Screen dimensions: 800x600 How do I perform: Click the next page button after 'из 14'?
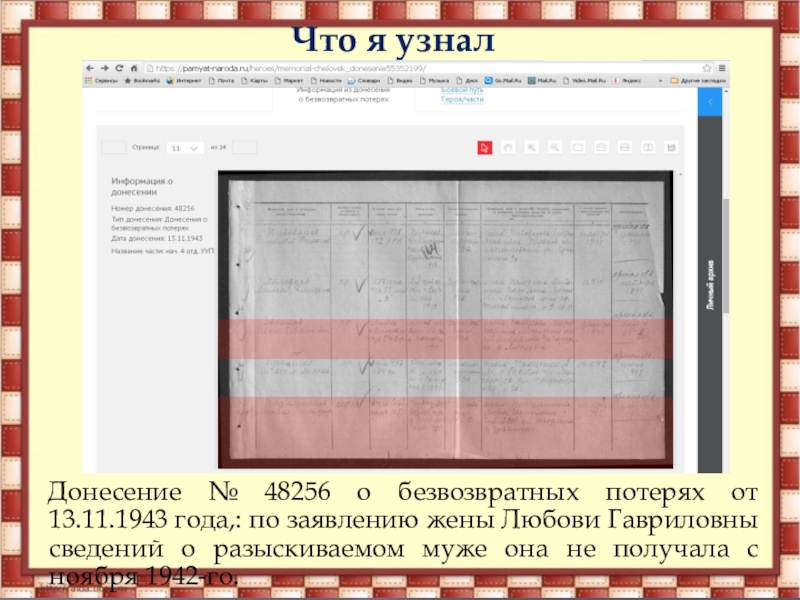[x=244, y=147]
